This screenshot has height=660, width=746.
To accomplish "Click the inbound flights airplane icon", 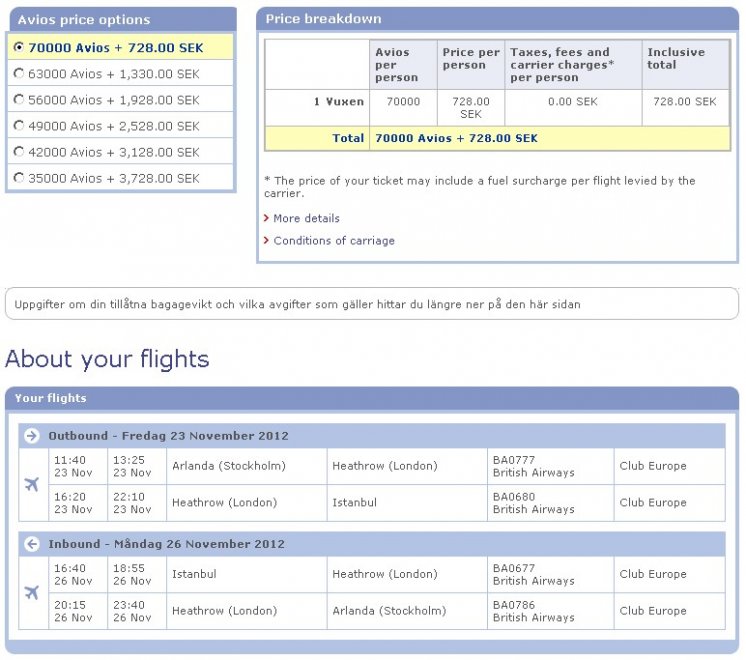I will [x=32, y=593].
